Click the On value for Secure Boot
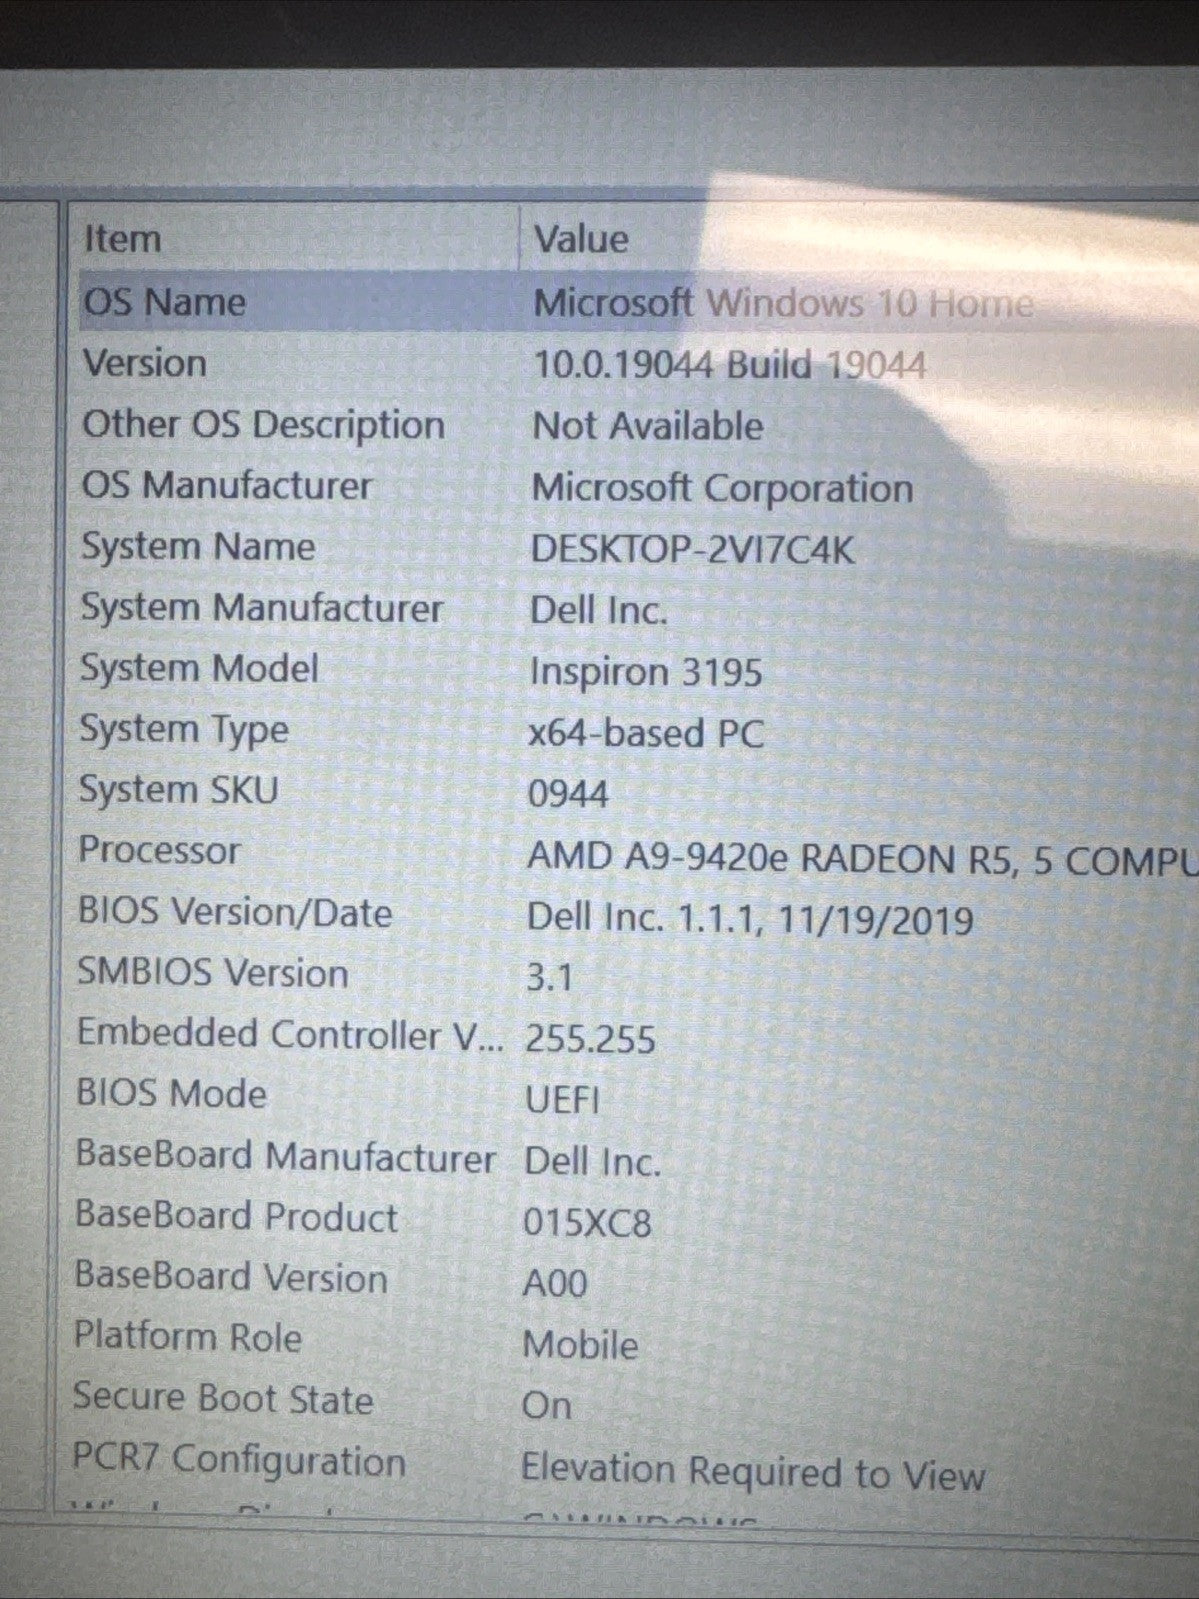Screen dimensions: 1199x1599 tap(546, 1406)
